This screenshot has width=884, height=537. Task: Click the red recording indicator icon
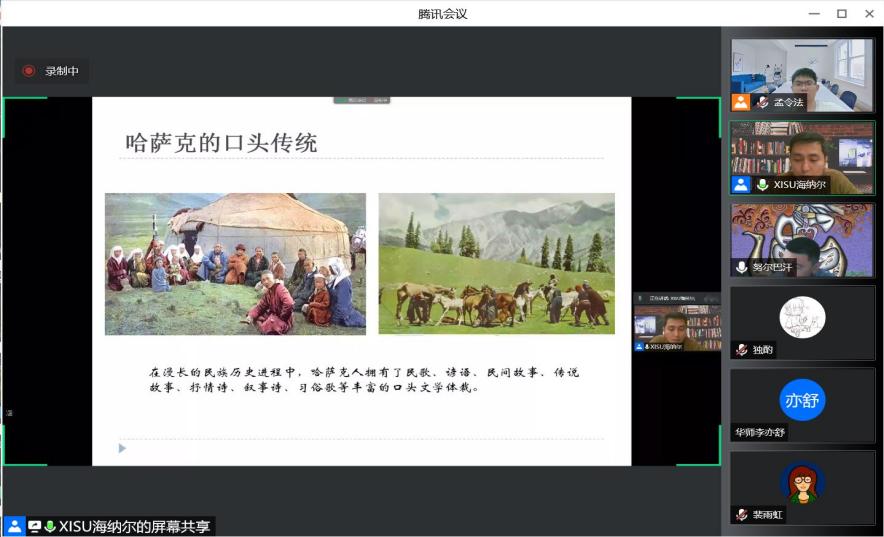(x=28, y=71)
